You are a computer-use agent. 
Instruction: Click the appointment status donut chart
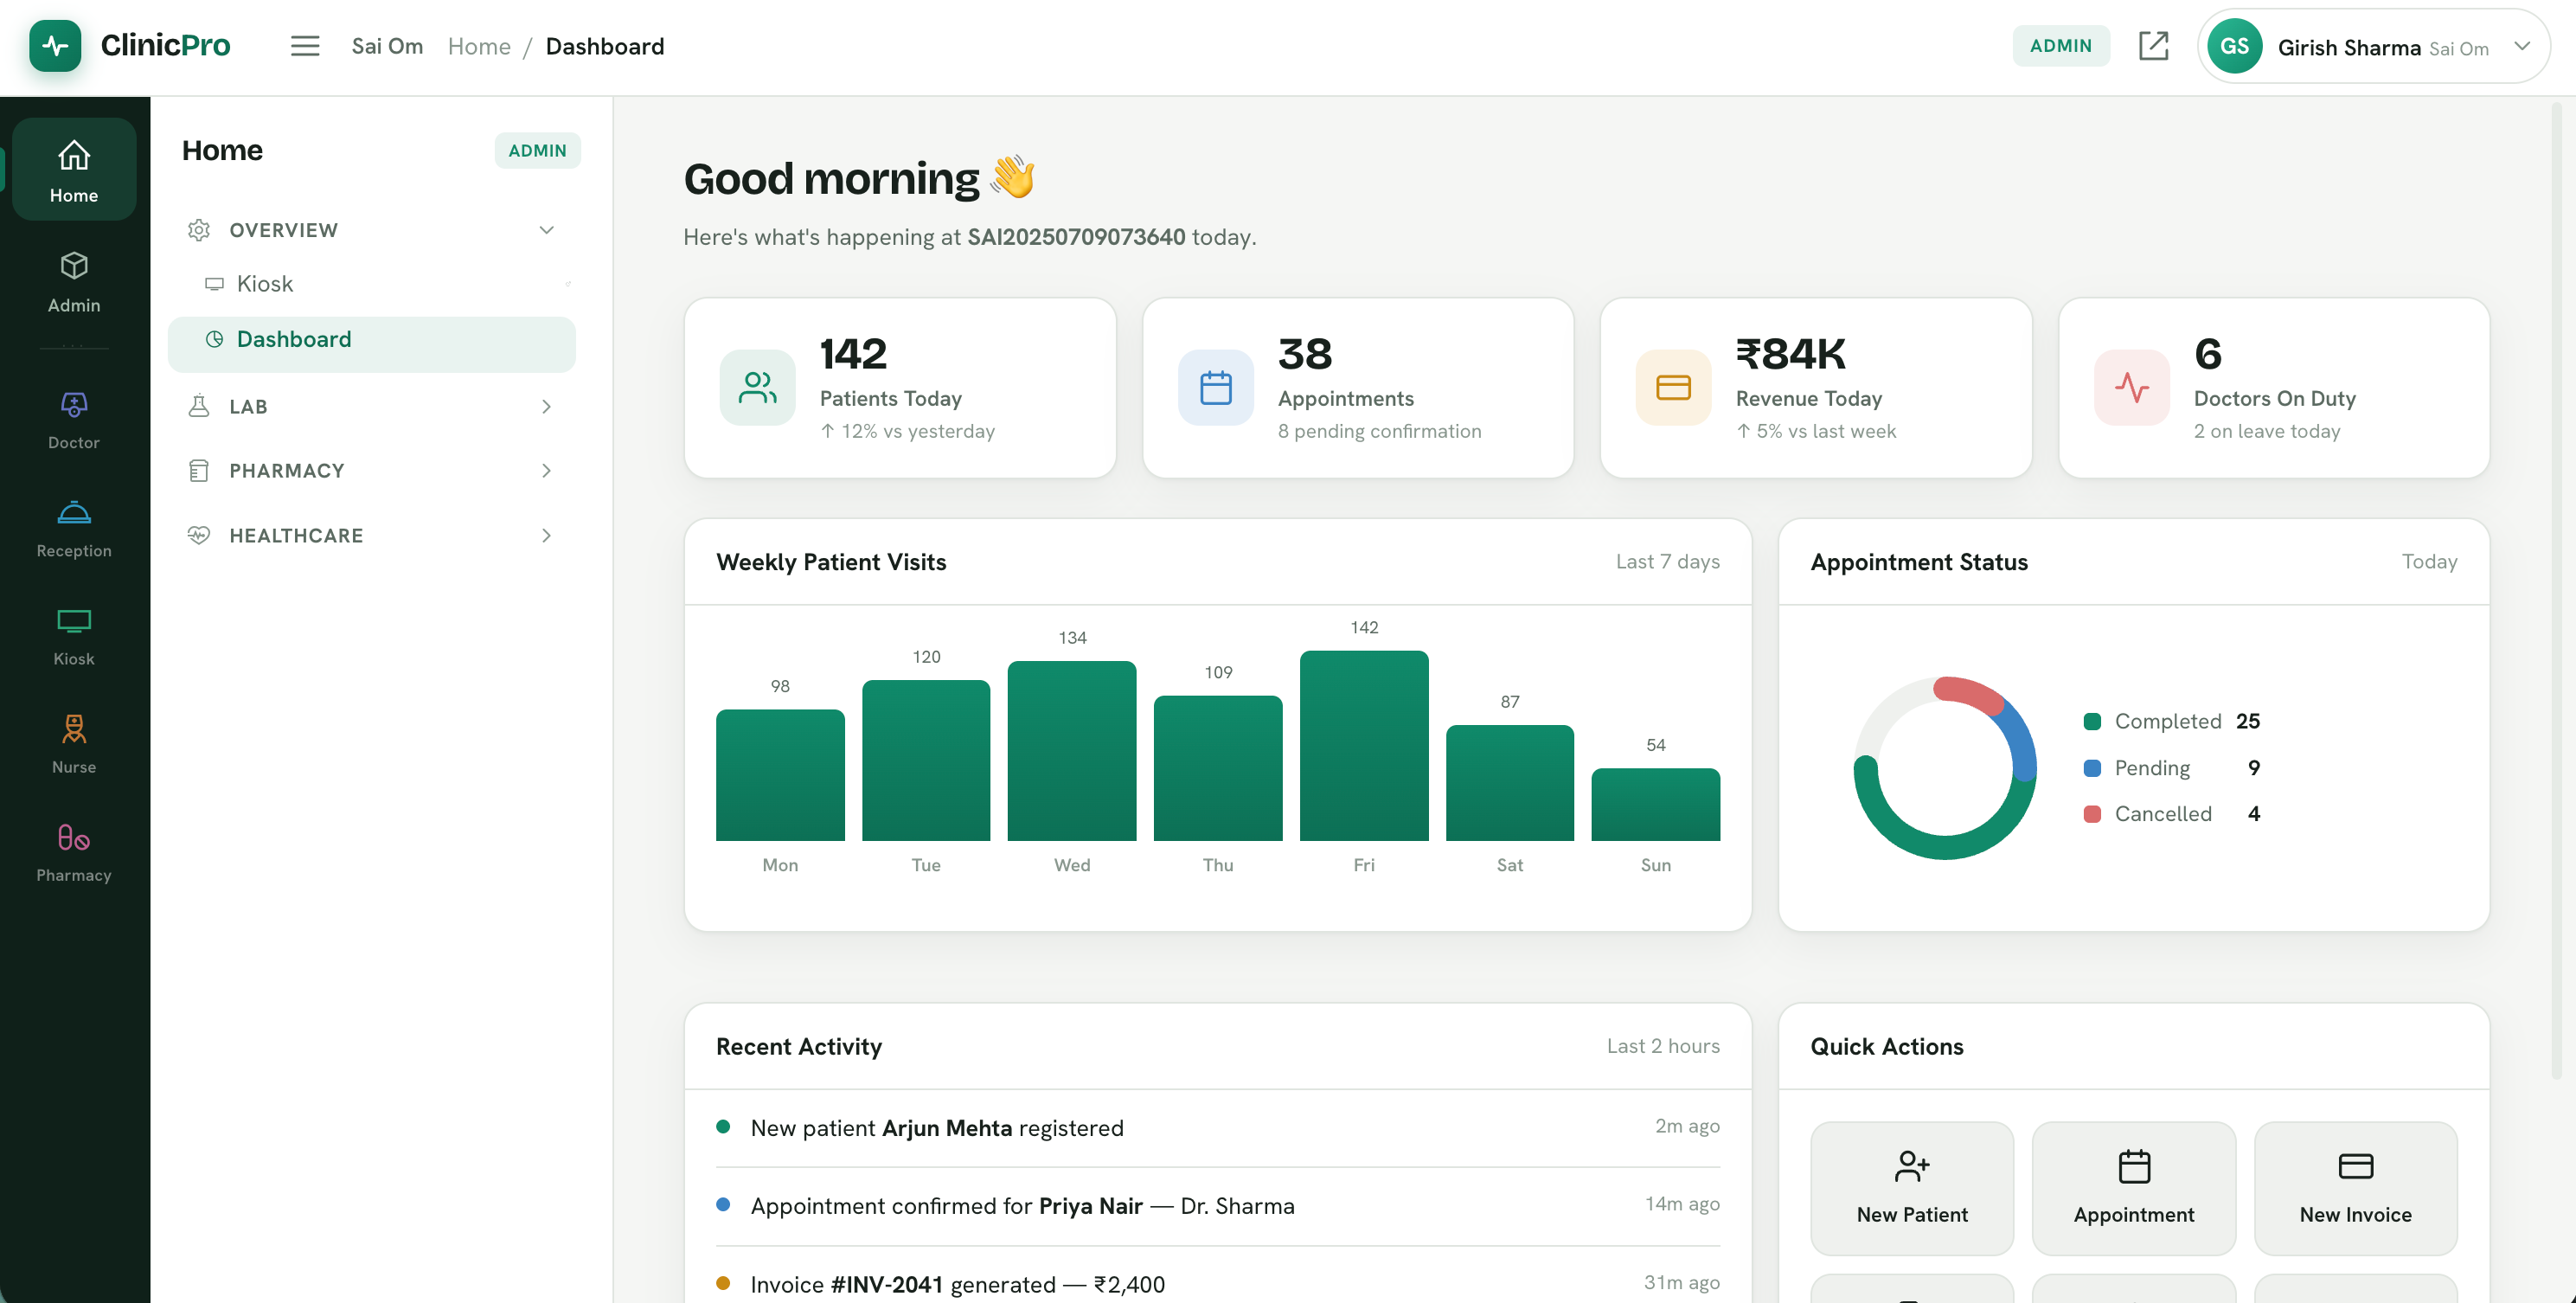coord(1944,768)
